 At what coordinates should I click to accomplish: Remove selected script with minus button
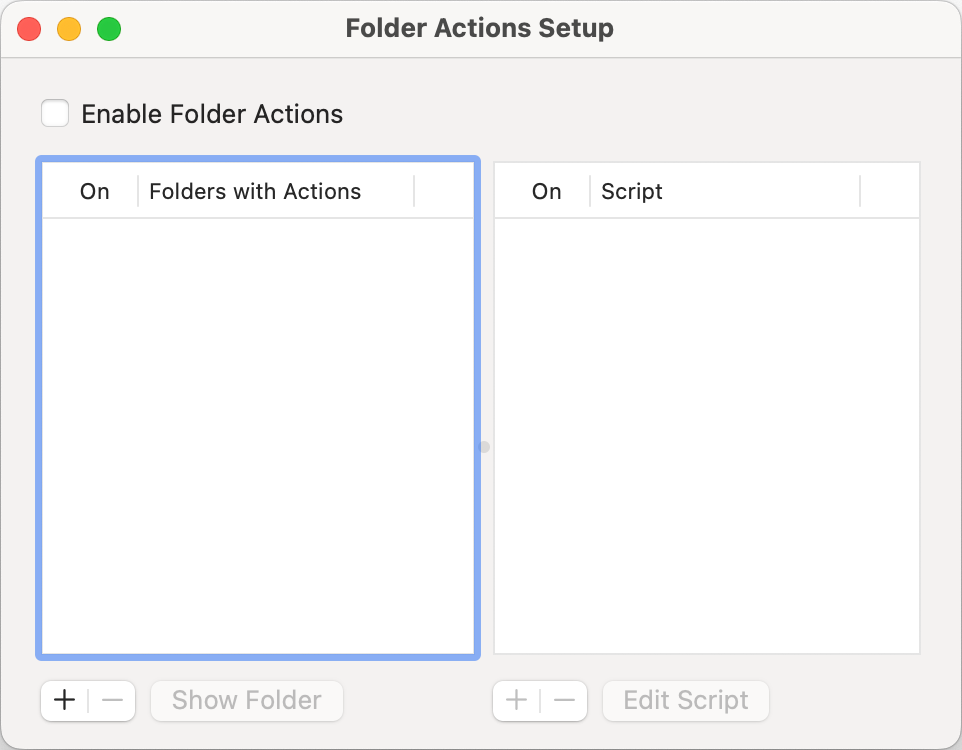click(x=564, y=700)
